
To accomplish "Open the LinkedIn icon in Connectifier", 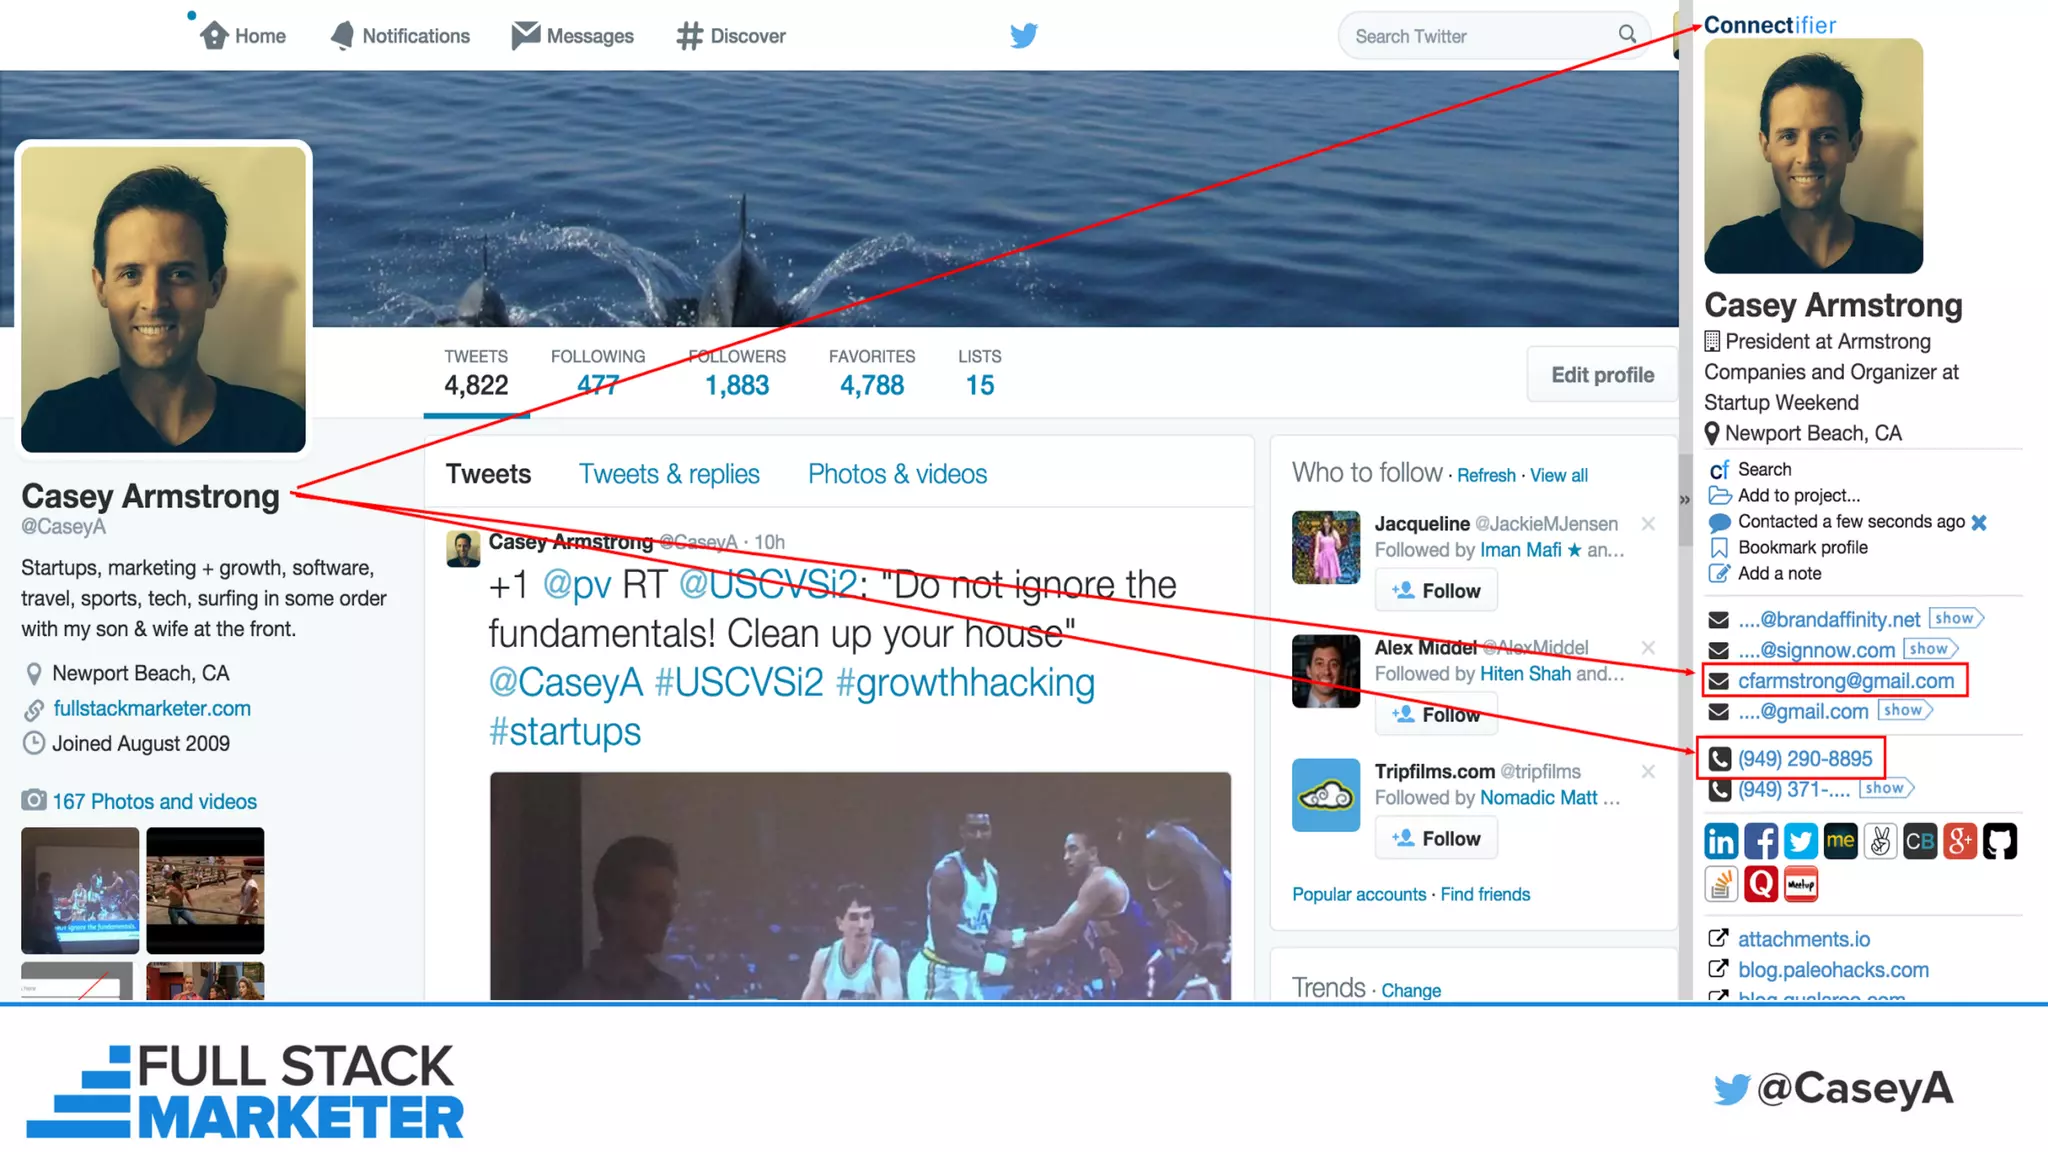I will pos(1721,841).
